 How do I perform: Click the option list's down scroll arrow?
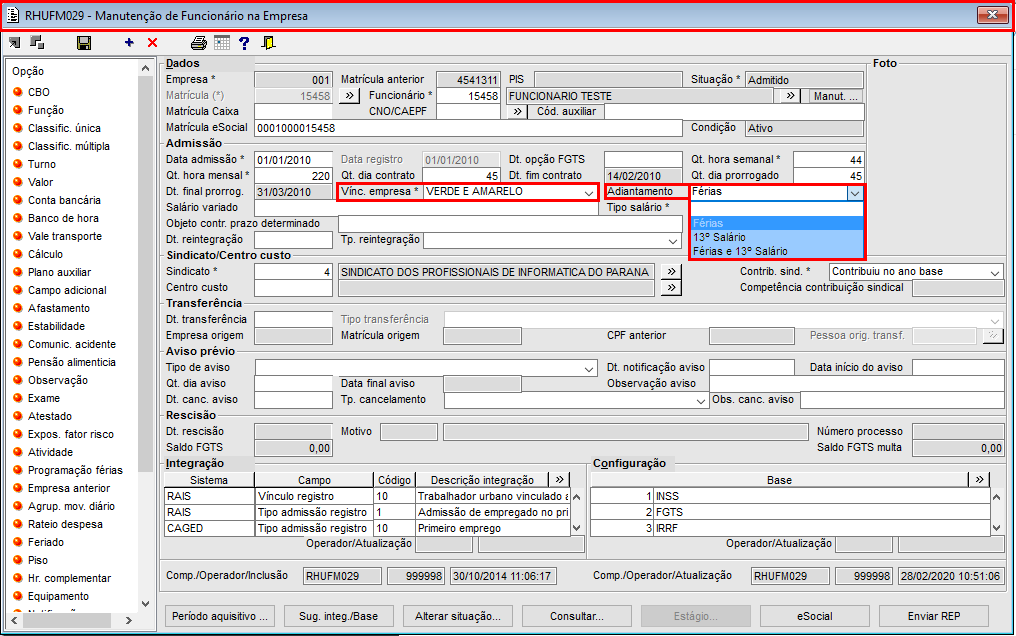(145, 604)
